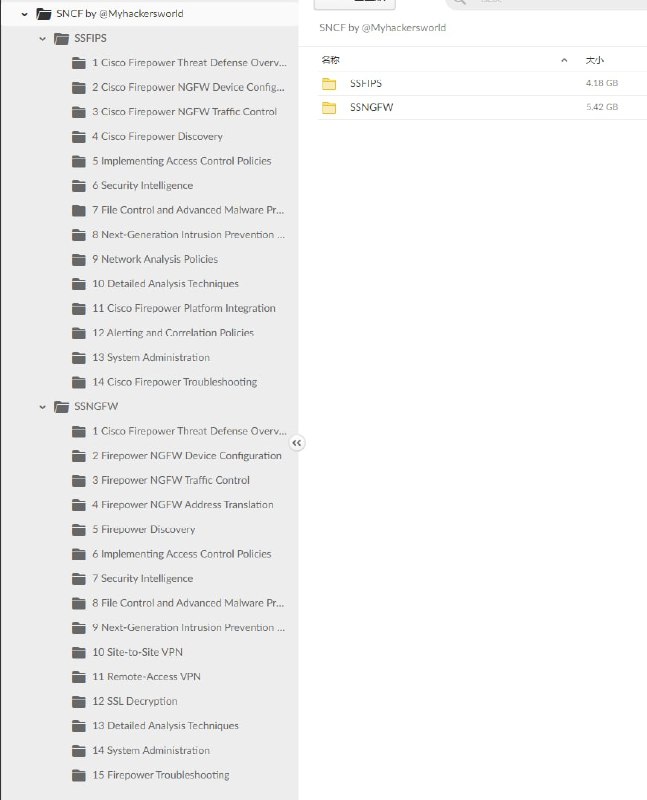This screenshot has width=647, height=800.
Task: Select 14 System Administration folder
Action: [x=151, y=750]
